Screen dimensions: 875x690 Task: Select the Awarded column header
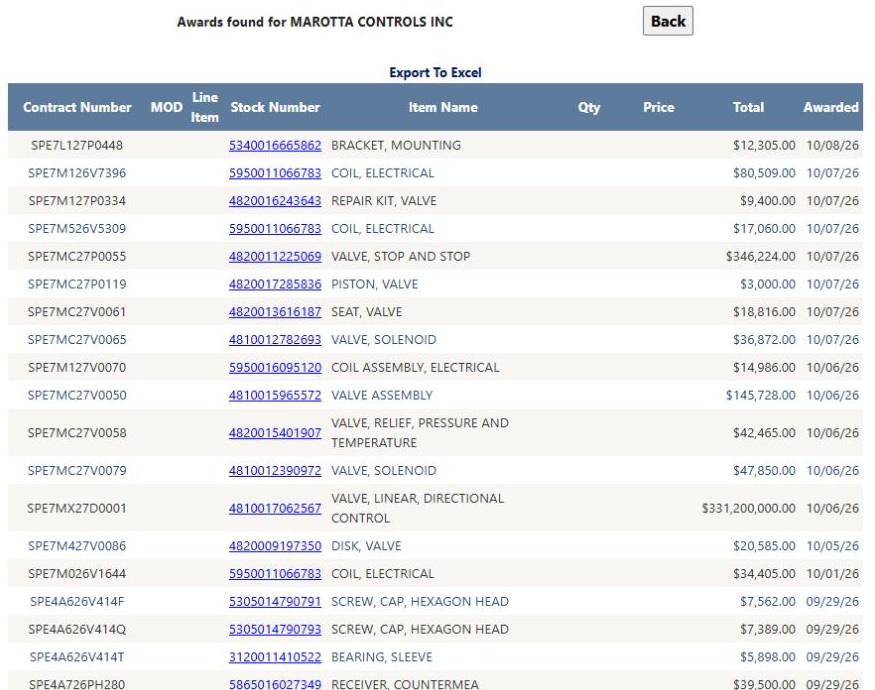point(831,107)
